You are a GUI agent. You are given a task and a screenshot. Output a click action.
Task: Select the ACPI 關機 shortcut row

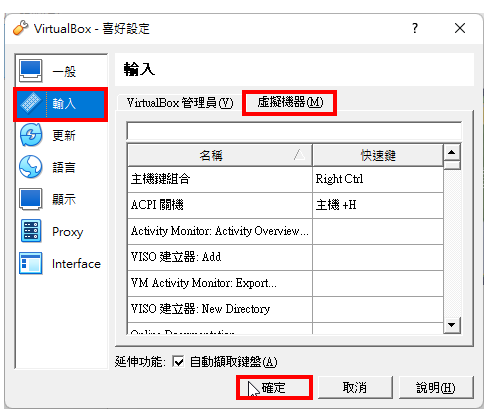(285, 205)
